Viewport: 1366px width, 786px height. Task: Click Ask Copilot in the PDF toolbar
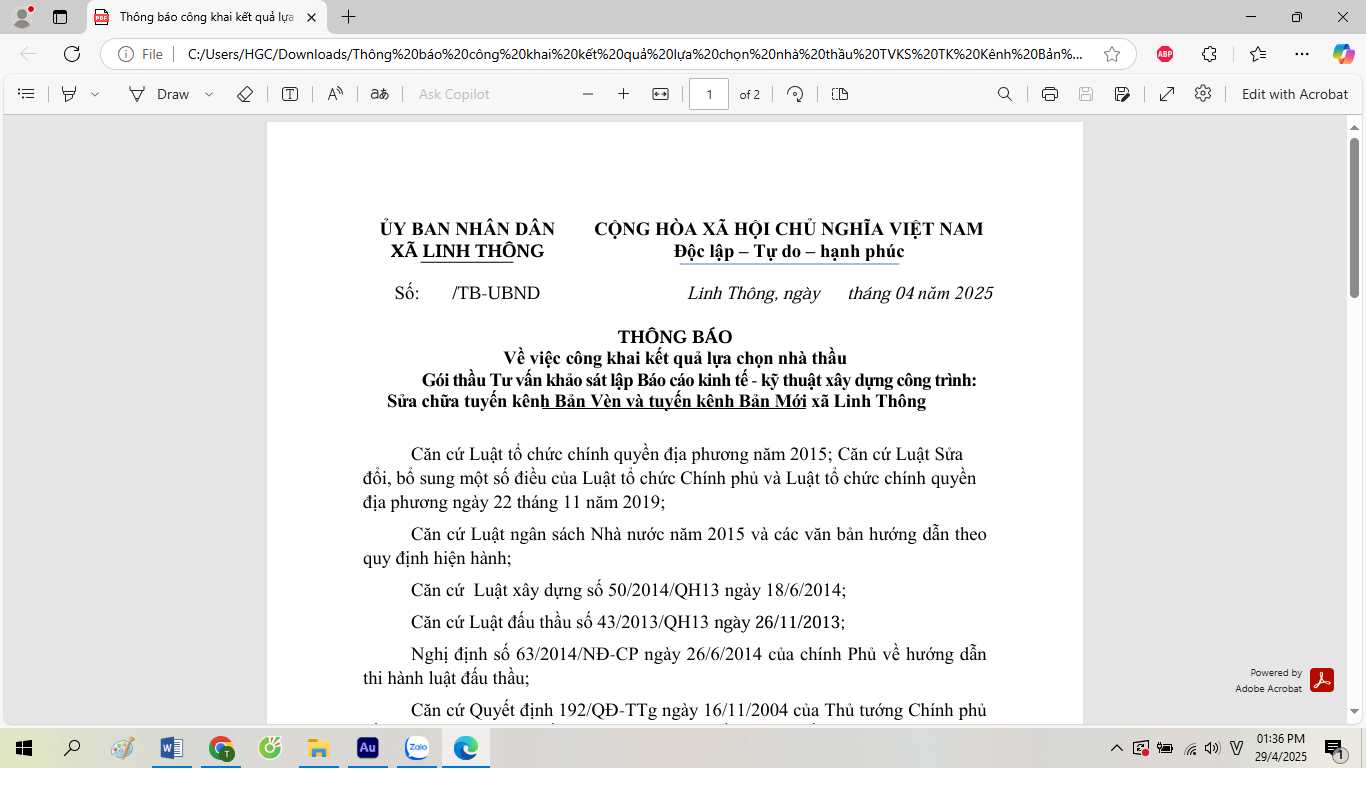(x=454, y=94)
